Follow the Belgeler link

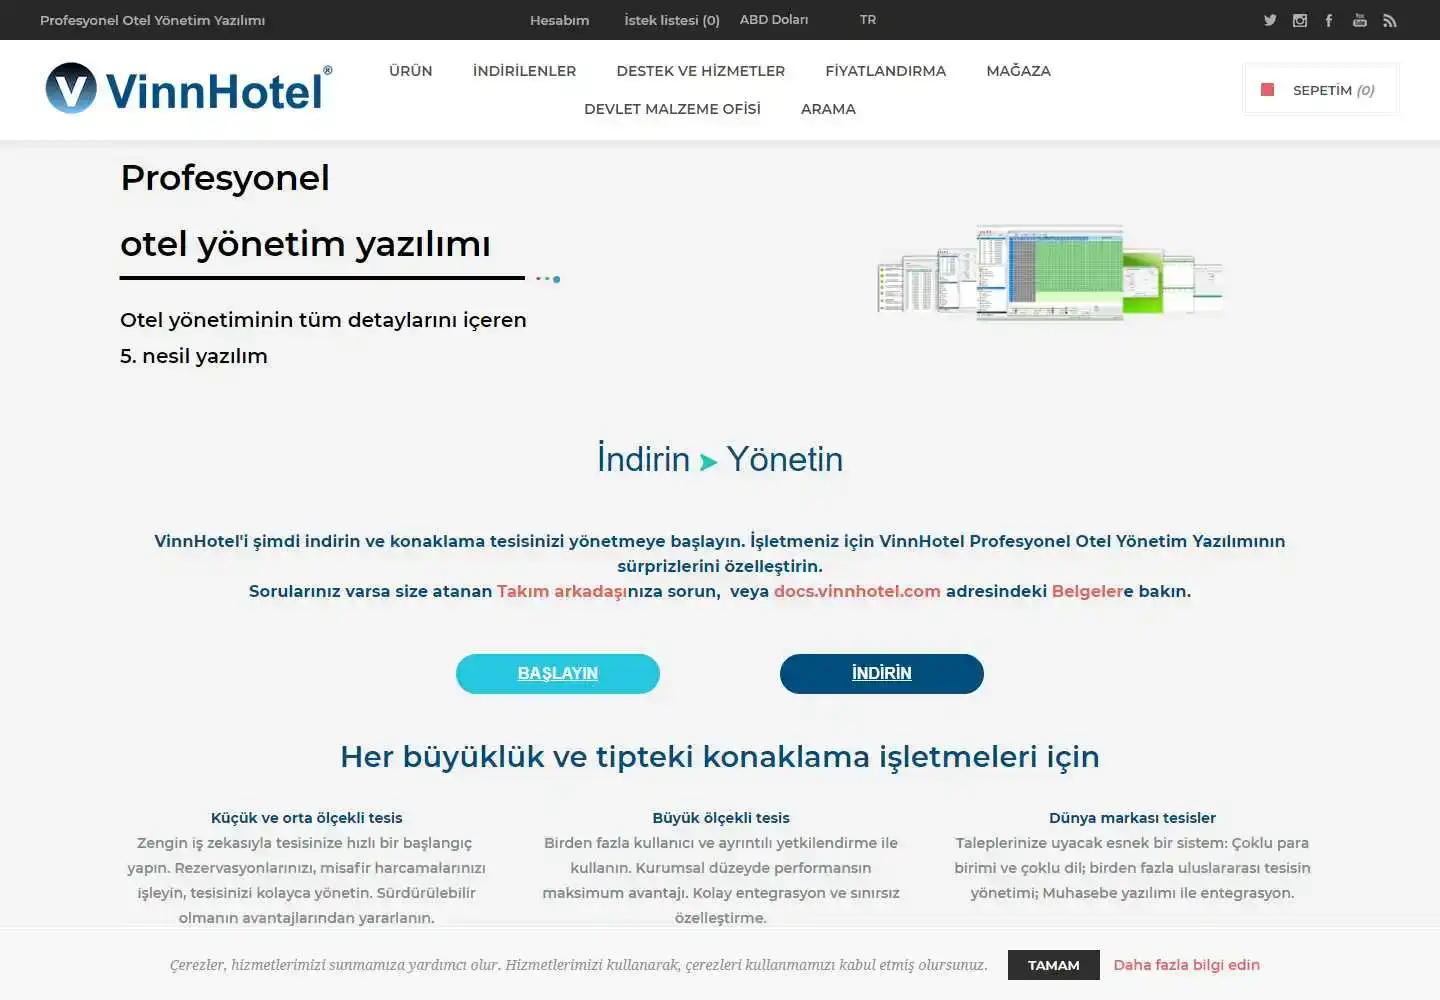[x=1087, y=591]
